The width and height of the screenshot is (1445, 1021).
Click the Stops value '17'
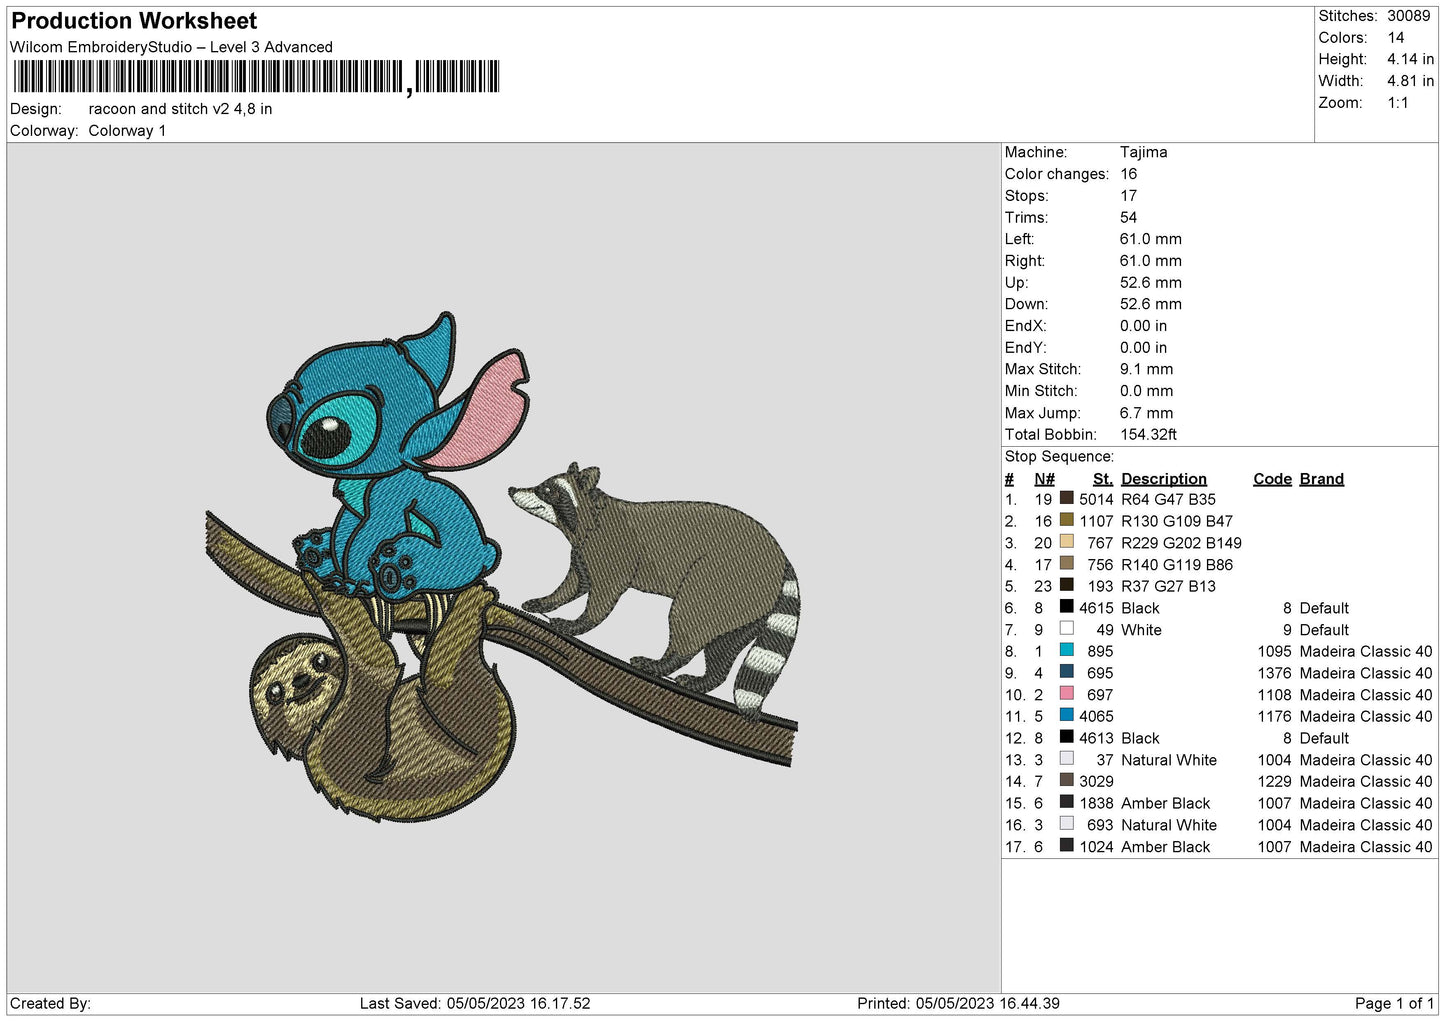coord(1128,196)
